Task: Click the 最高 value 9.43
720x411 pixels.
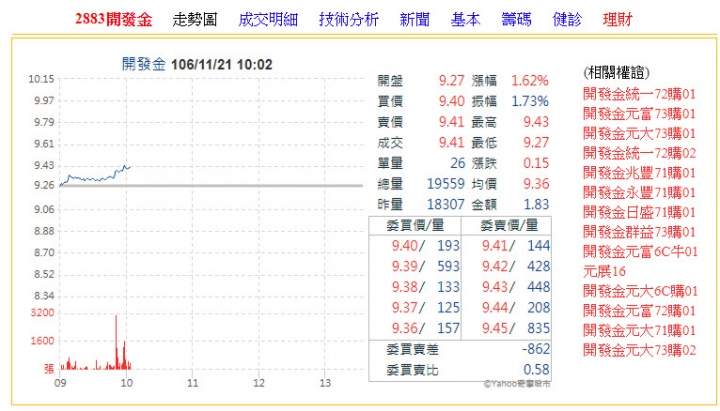Action: 536,122
